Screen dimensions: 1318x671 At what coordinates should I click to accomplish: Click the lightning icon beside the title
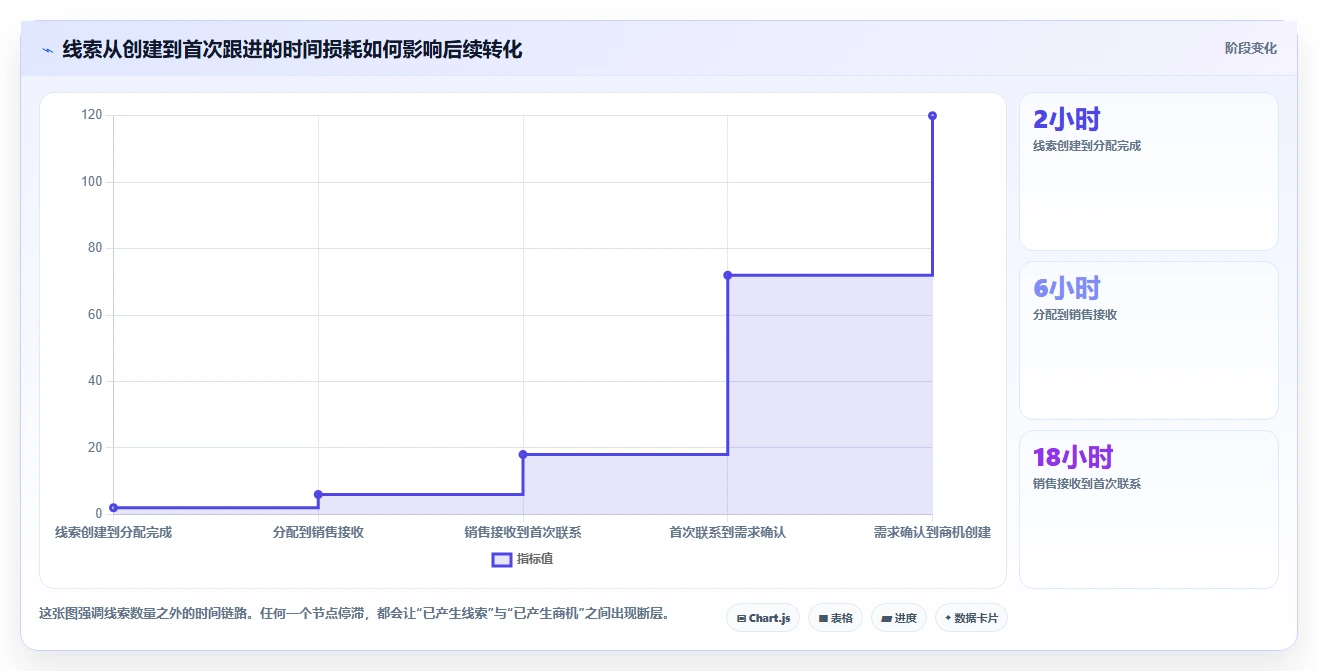pos(47,49)
